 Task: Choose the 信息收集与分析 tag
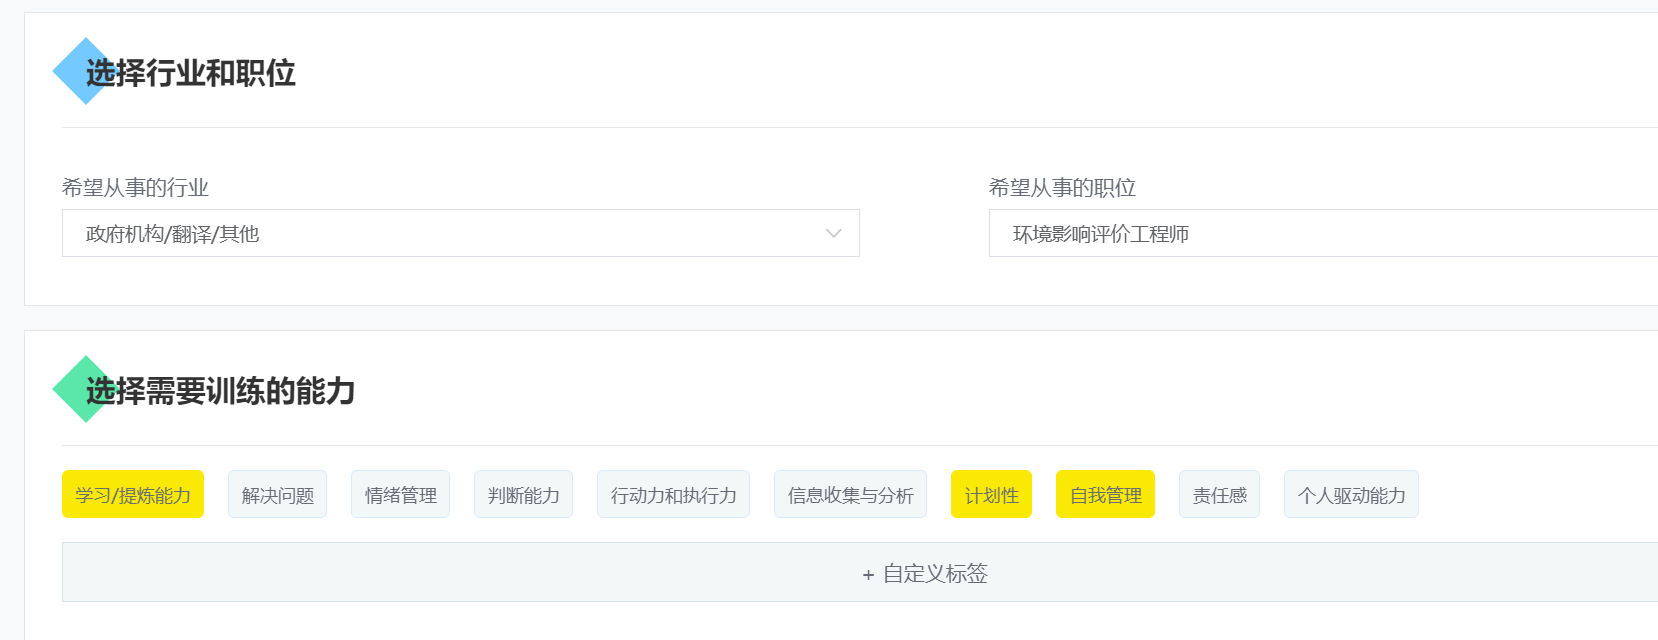[850, 495]
